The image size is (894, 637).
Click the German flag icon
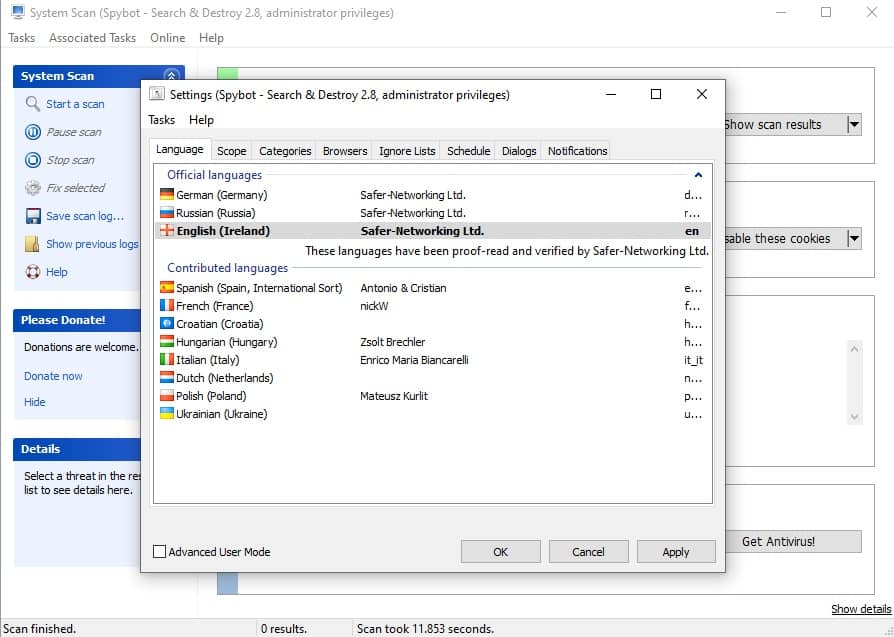[166, 194]
